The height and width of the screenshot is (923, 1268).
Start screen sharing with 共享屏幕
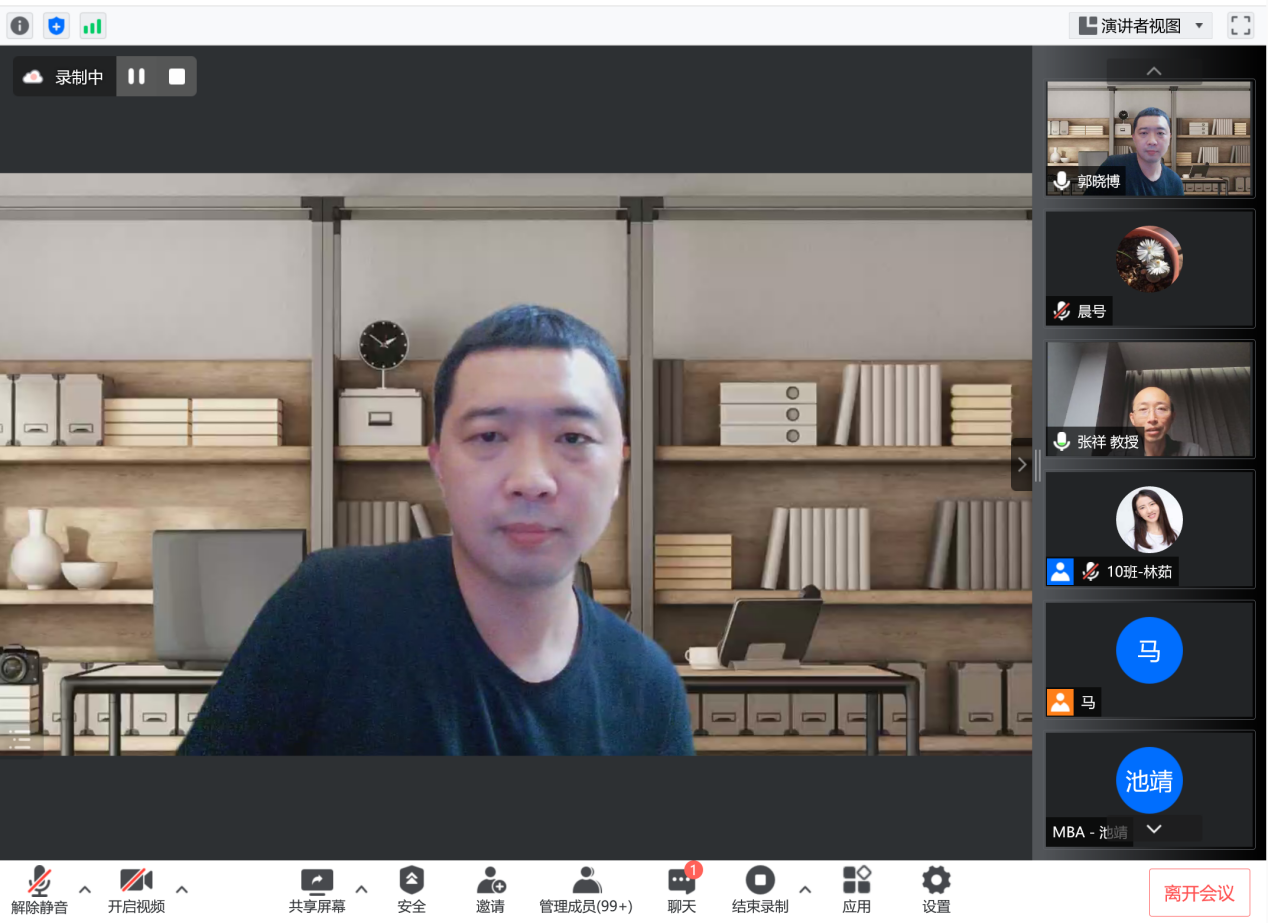pyautogui.click(x=317, y=890)
